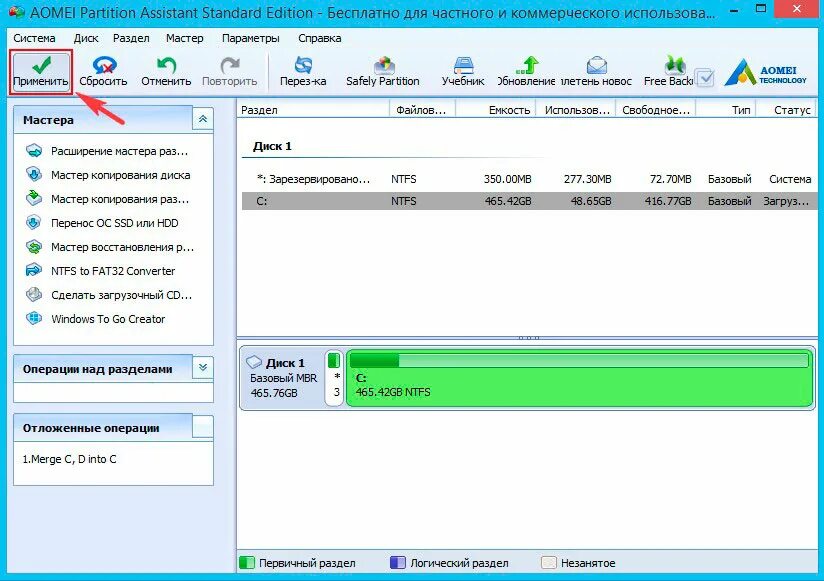
Task: Click blue Логический раздел legend swatch
Action: tap(398, 563)
